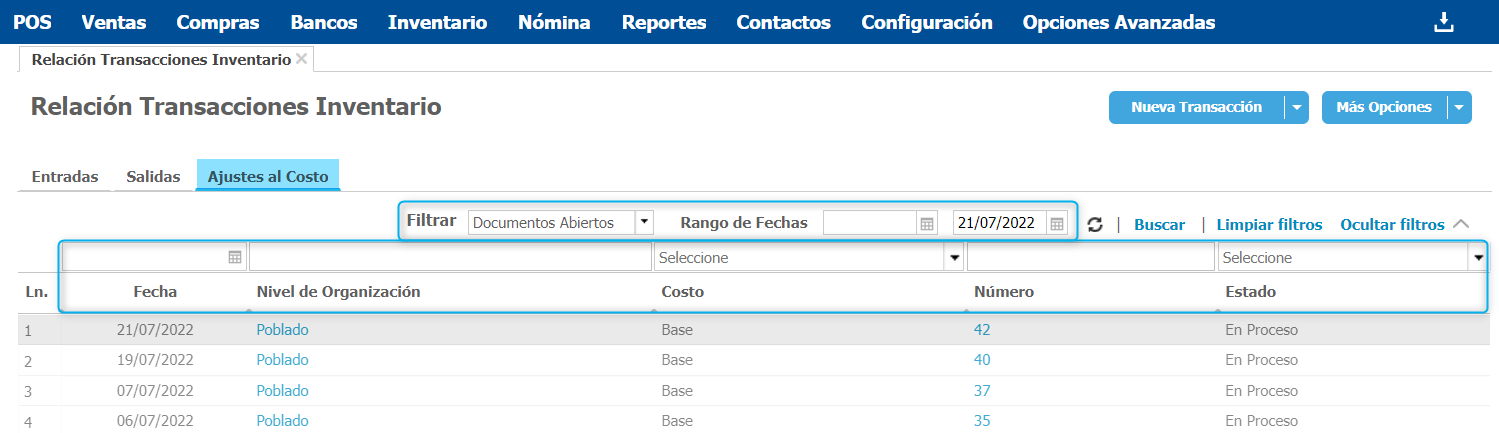
Task: Open the Reportes menu
Action: tap(663, 22)
